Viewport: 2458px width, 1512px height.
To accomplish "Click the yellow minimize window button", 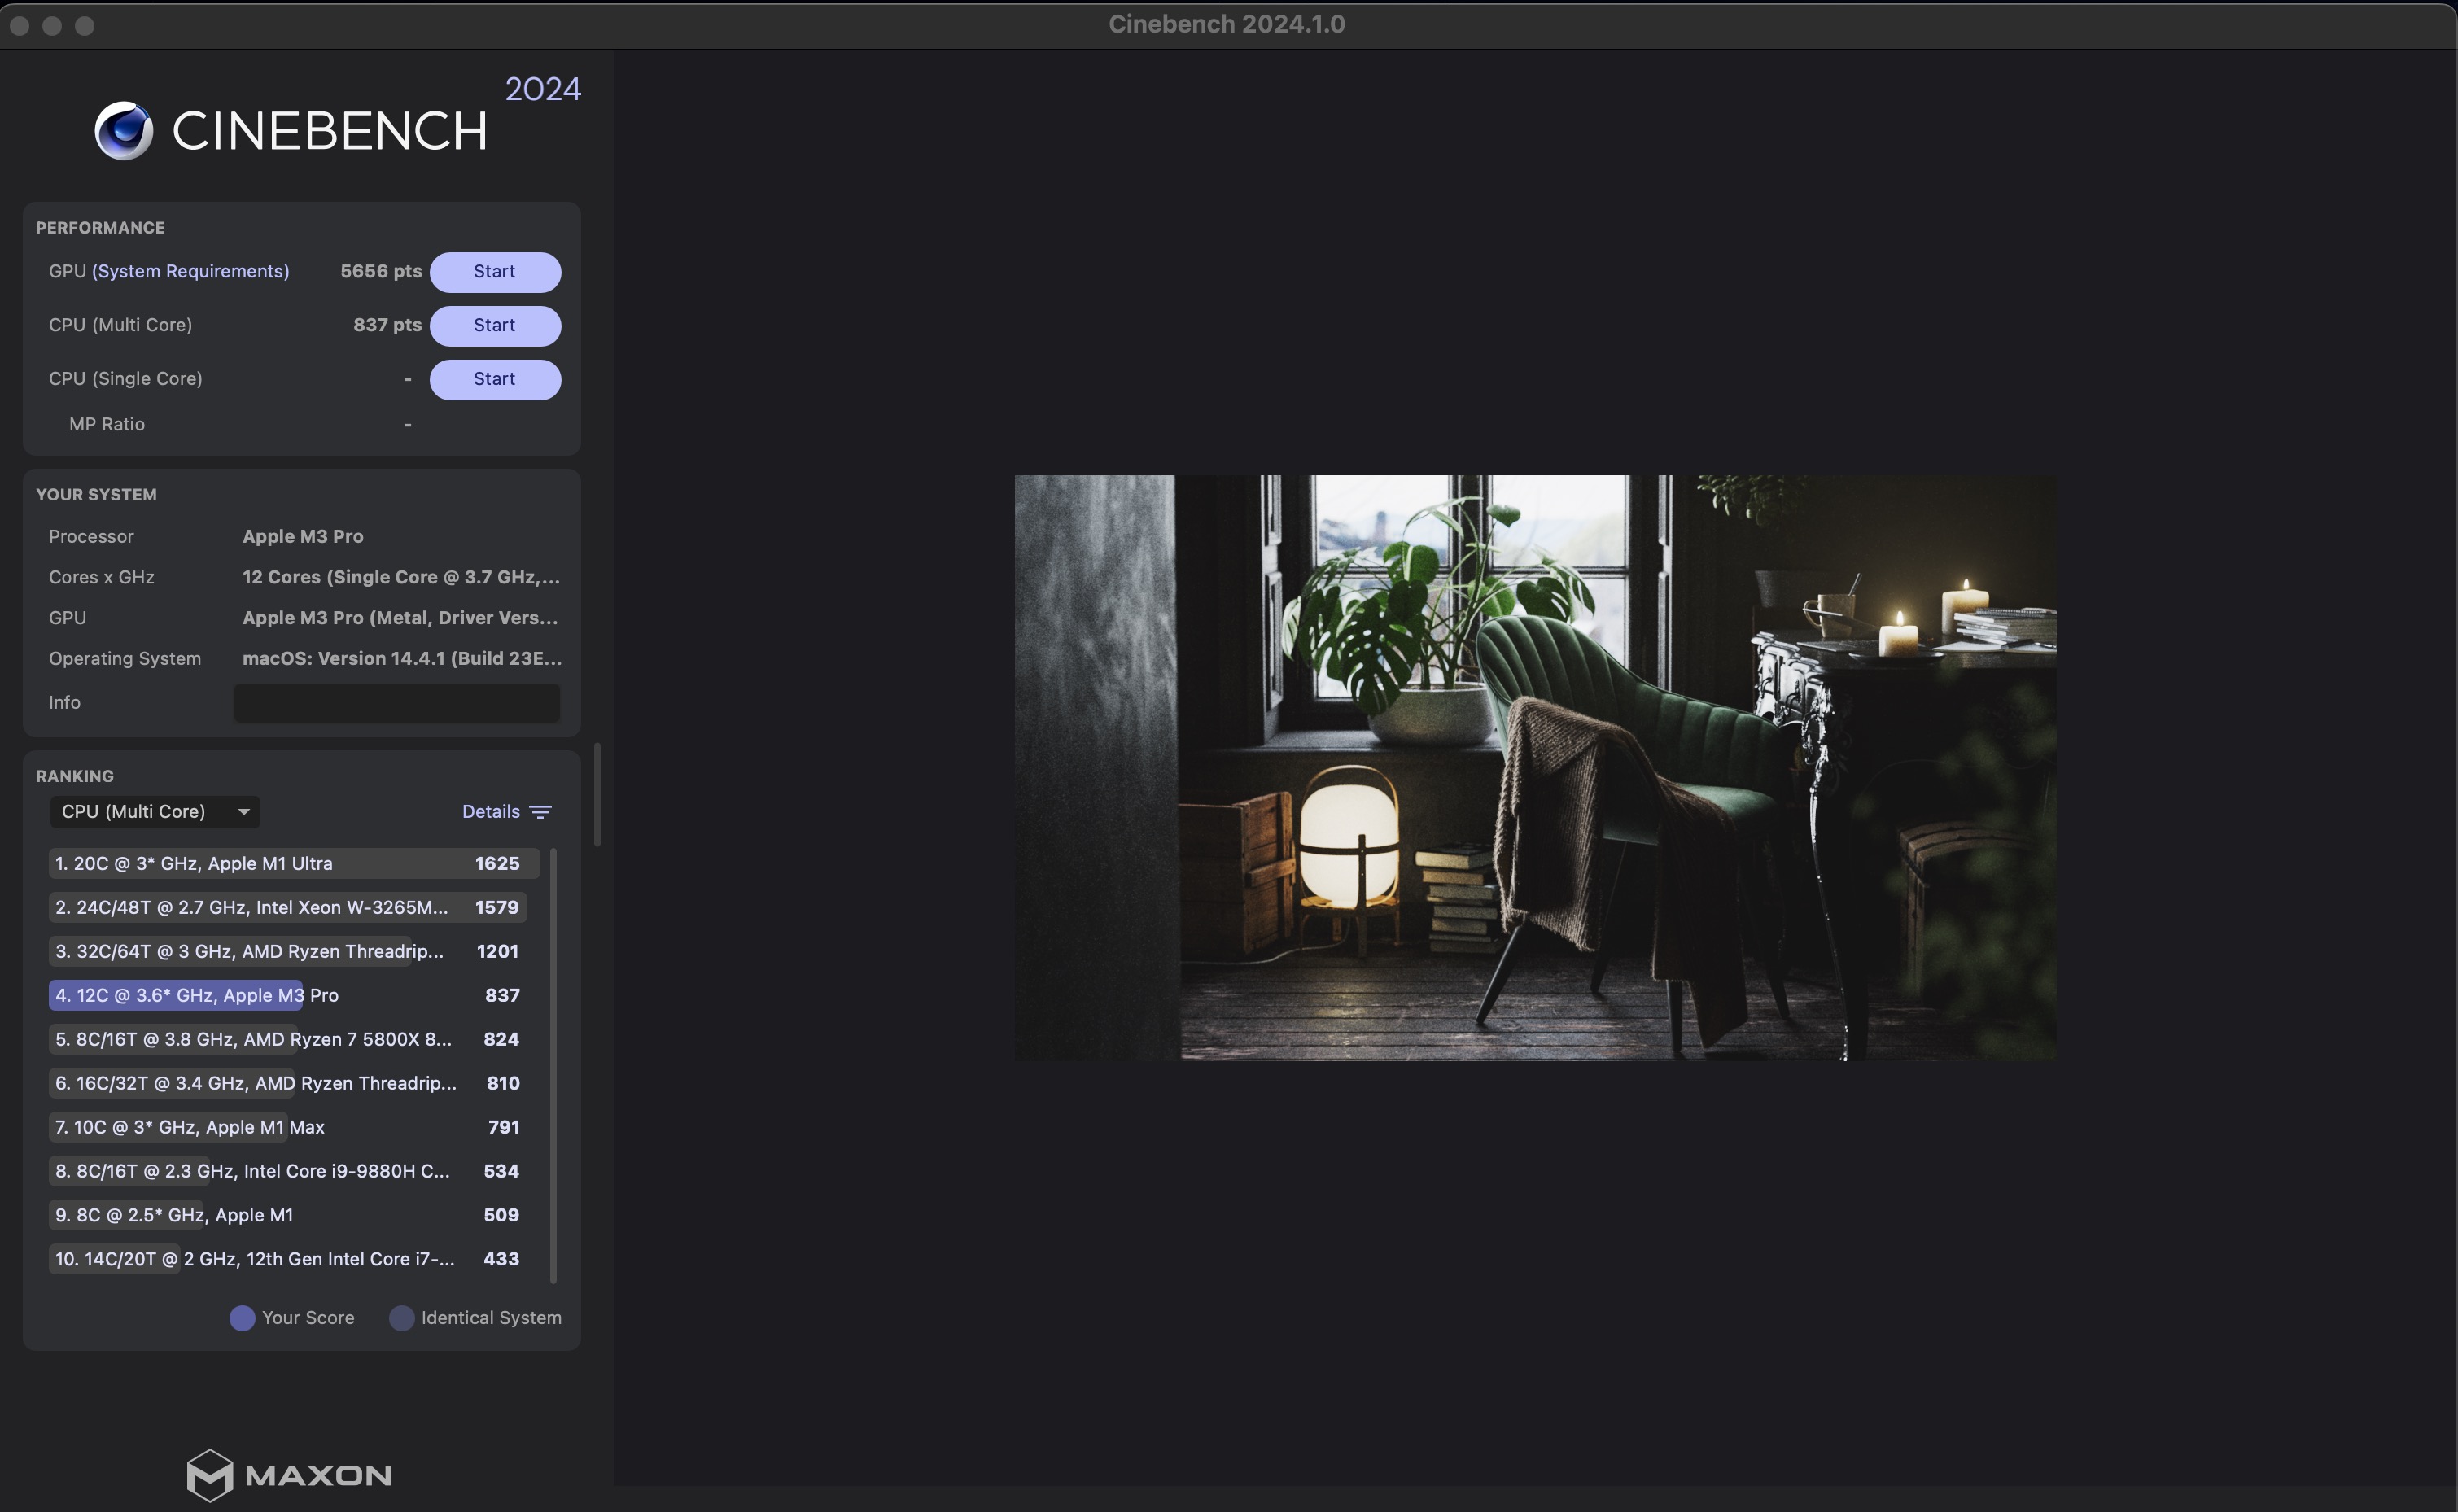I will [x=52, y=25].
